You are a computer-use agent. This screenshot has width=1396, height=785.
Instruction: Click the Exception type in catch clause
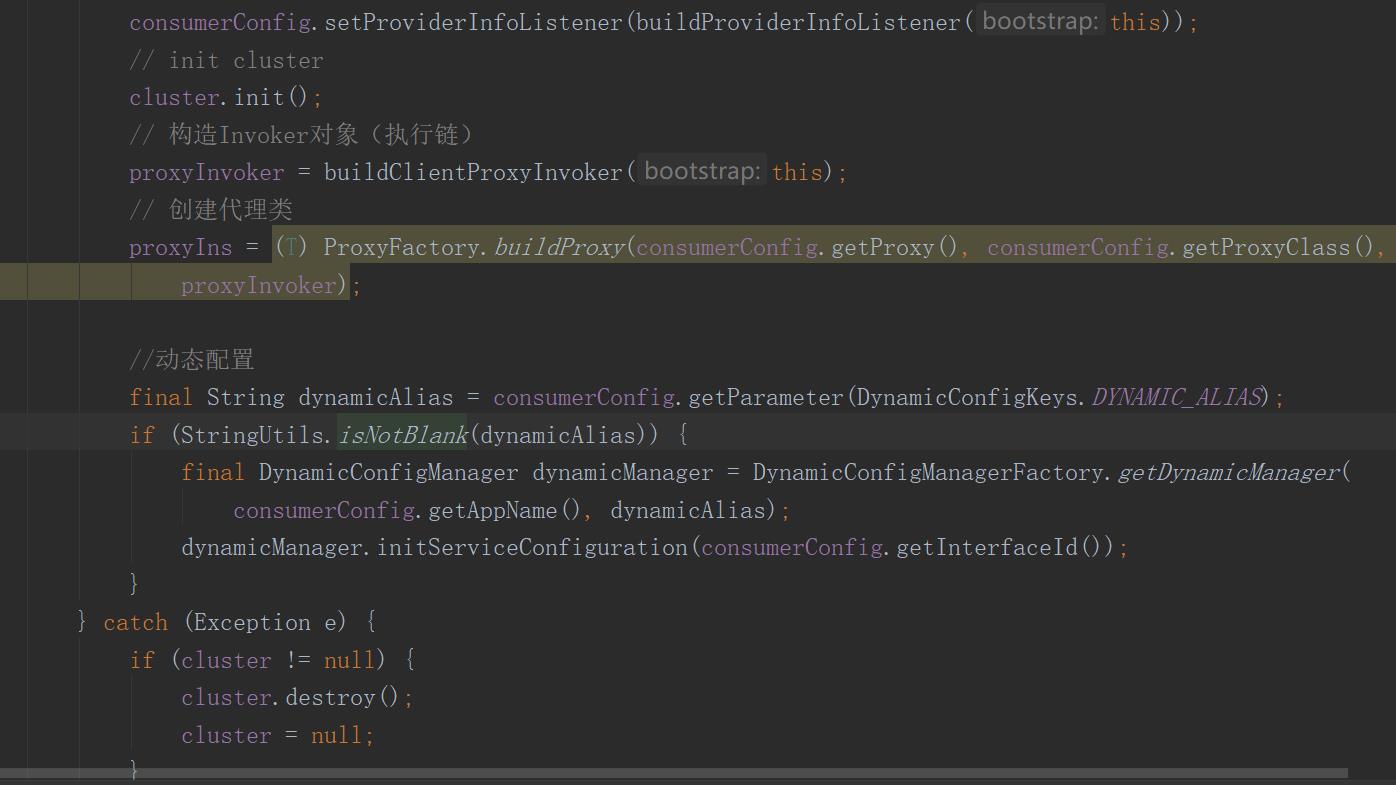(x=252, y=622)
